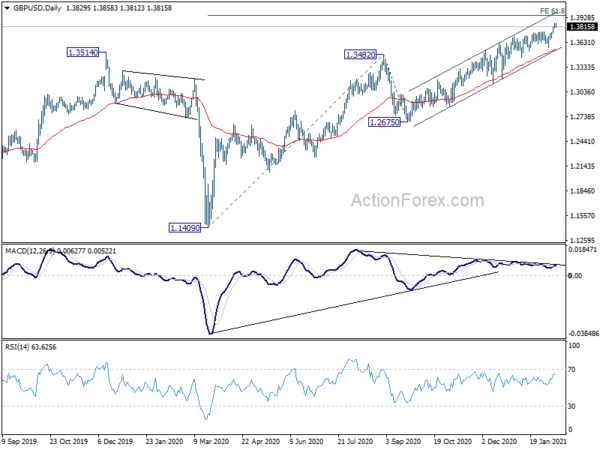Screen dimensions: 600x450
Task: Select the 1.14090 low price label
Action: [185, 228]
